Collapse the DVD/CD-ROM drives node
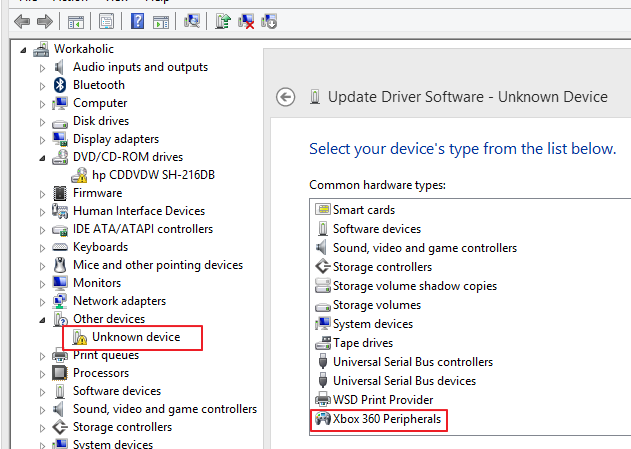The image size is (631, 449). point(42,158)
